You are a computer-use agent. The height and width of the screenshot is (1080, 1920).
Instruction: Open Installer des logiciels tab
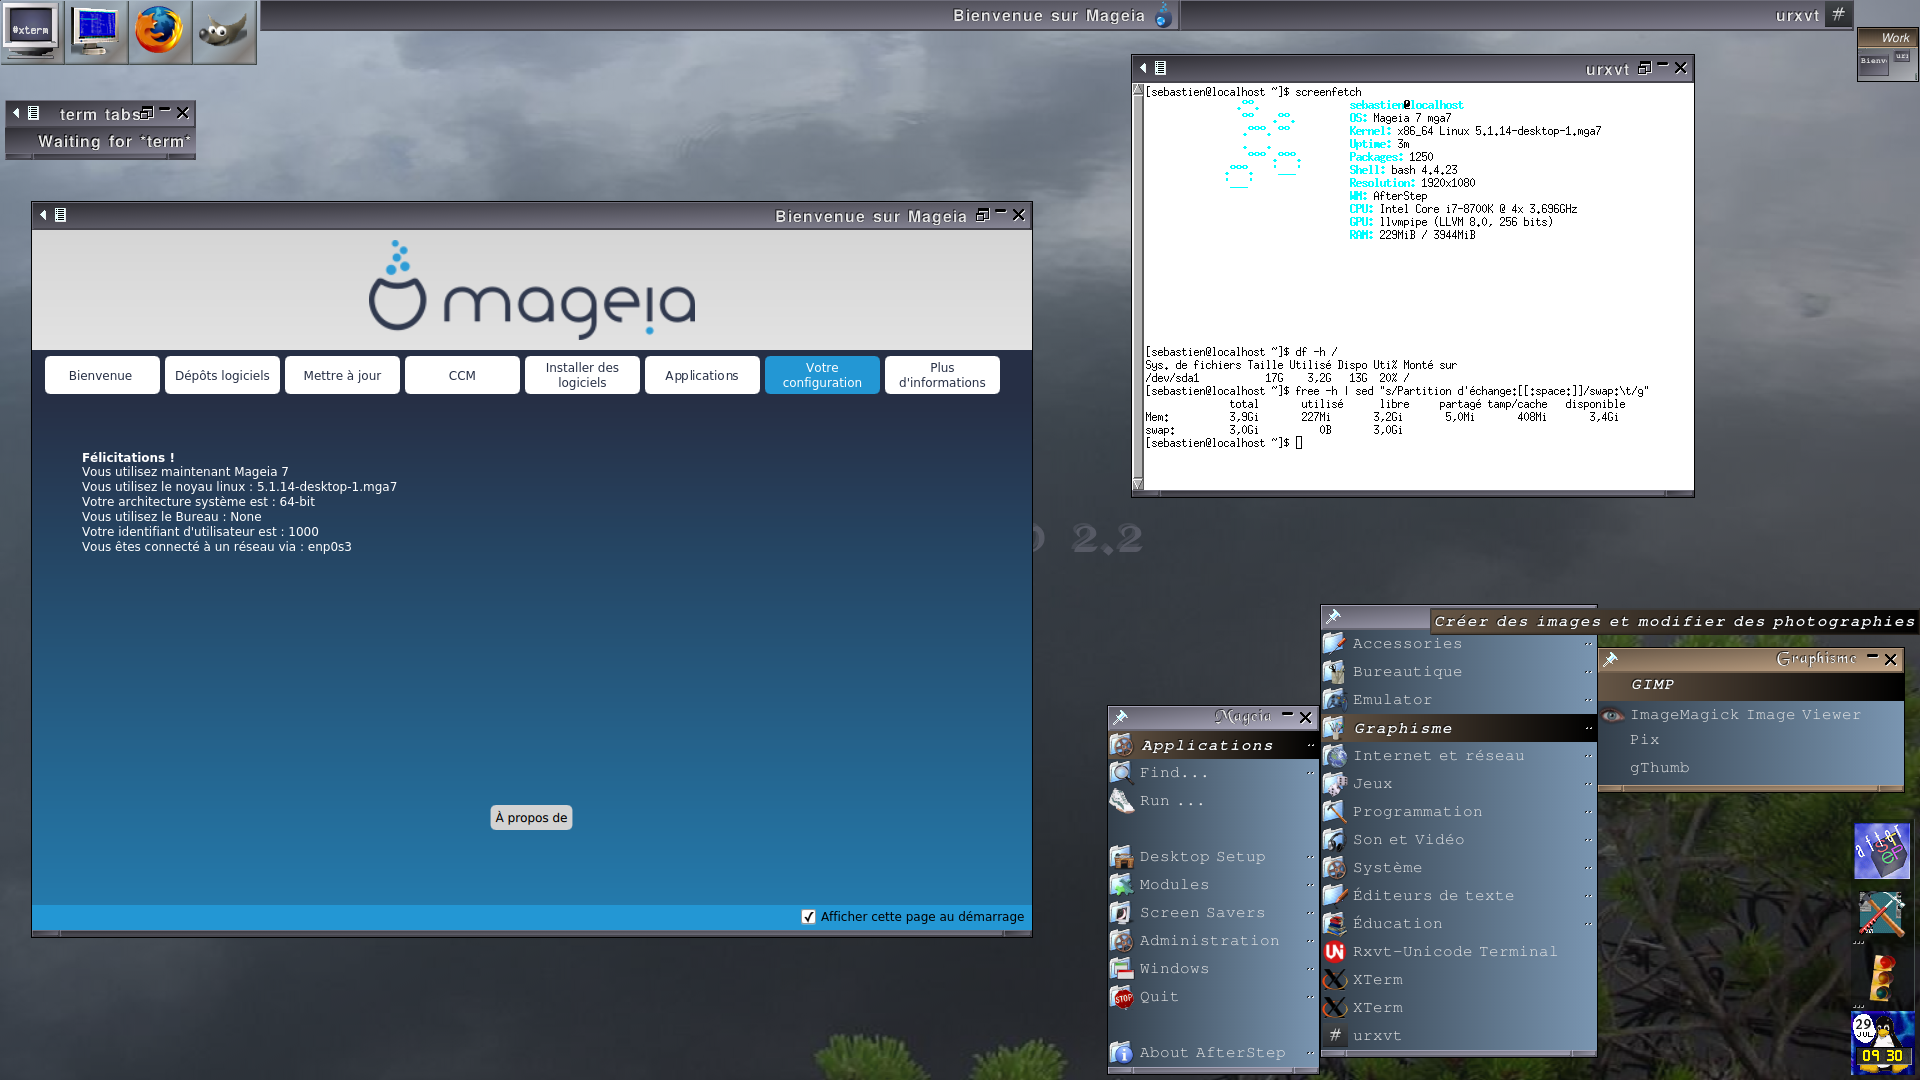[582, 375]
